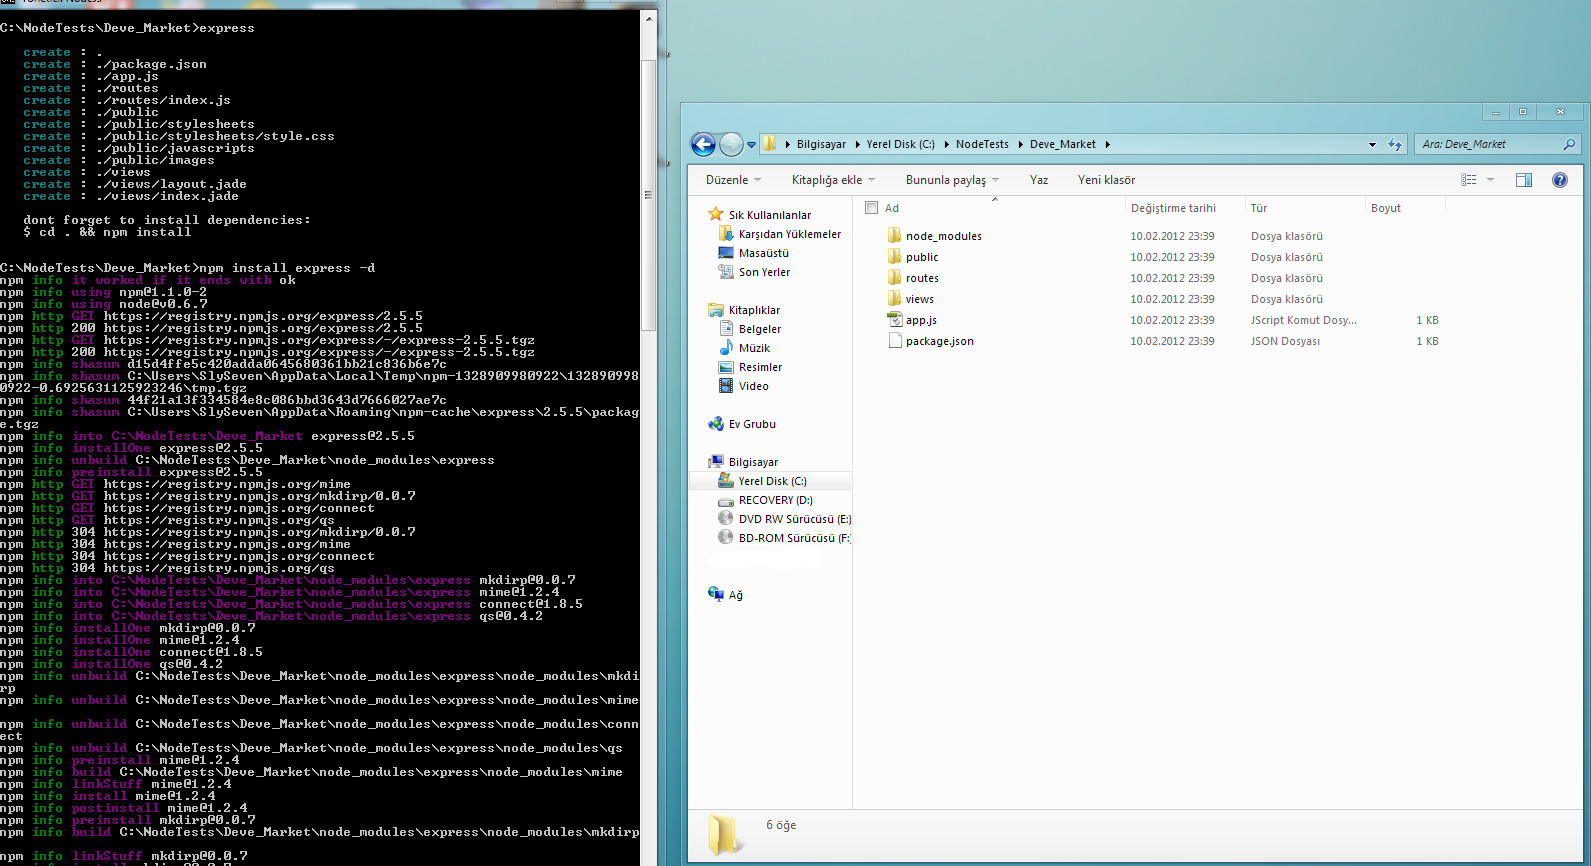Click the 'package.json' file name
This screenshot has height=866, width=1591.
(x=939, y=341)
